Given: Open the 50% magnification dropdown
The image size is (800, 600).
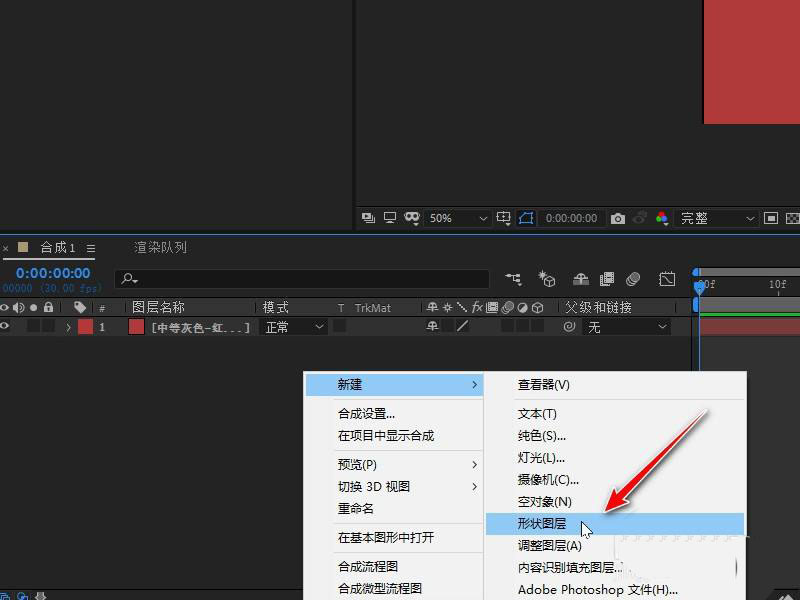Looking at the screenshot, I should [x=455, y=218].
